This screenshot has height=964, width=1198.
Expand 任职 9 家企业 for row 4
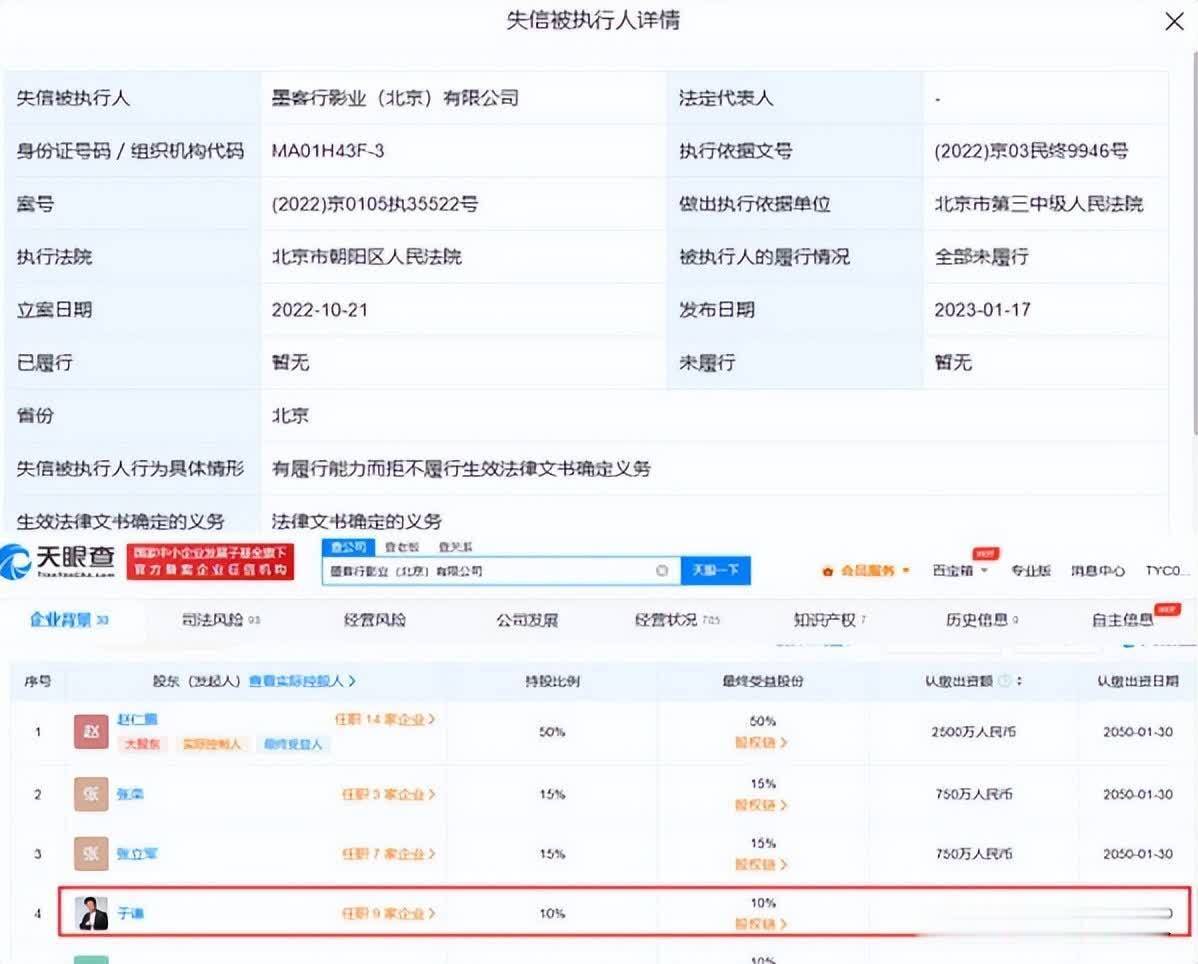pyautogui.click(x=388, y=913)
